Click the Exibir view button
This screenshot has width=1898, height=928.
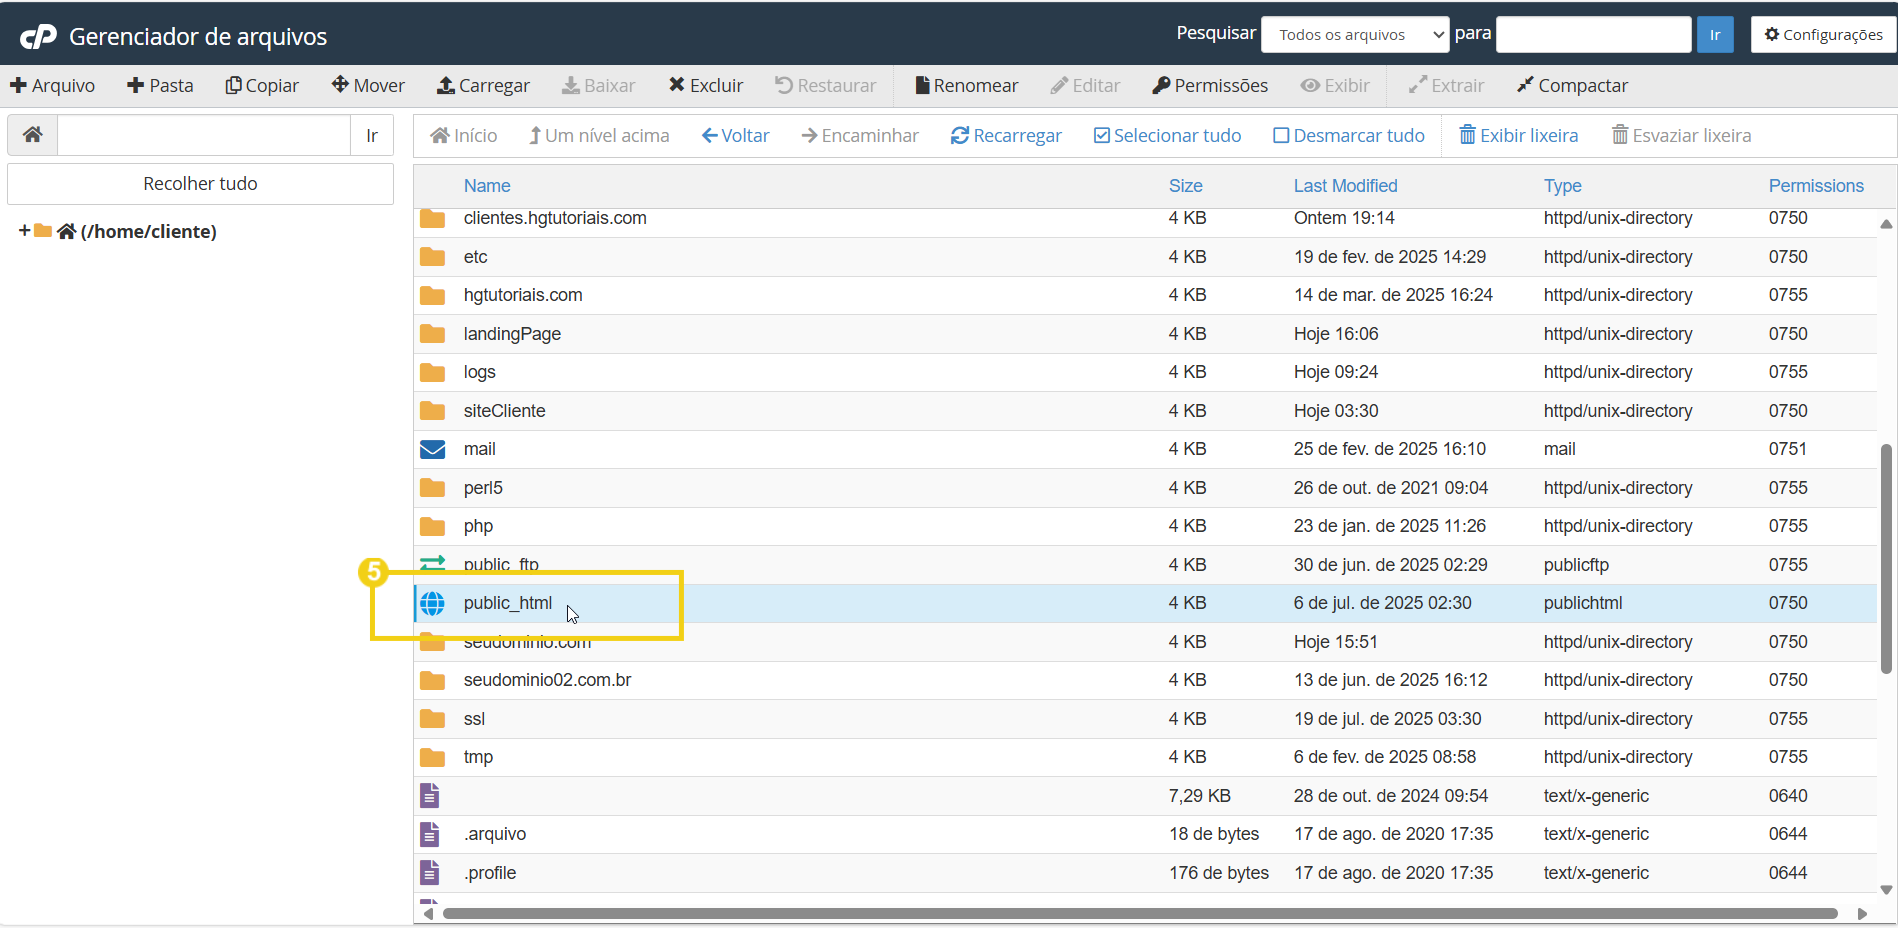pyautogui.click(x=1335, y=86)
